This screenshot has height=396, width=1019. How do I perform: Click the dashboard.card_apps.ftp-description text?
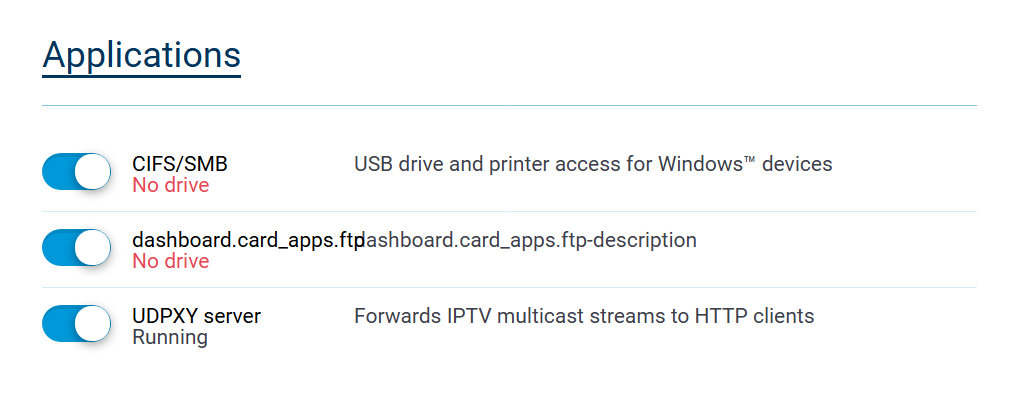[529, 240]
